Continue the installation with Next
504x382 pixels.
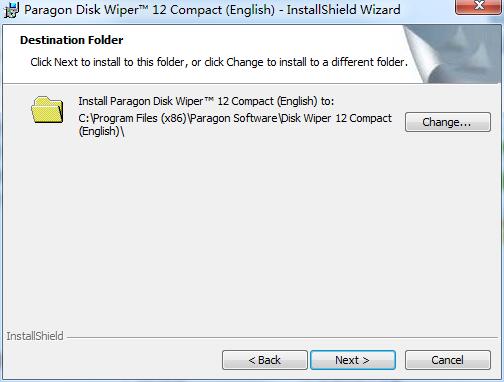(353, 360)
